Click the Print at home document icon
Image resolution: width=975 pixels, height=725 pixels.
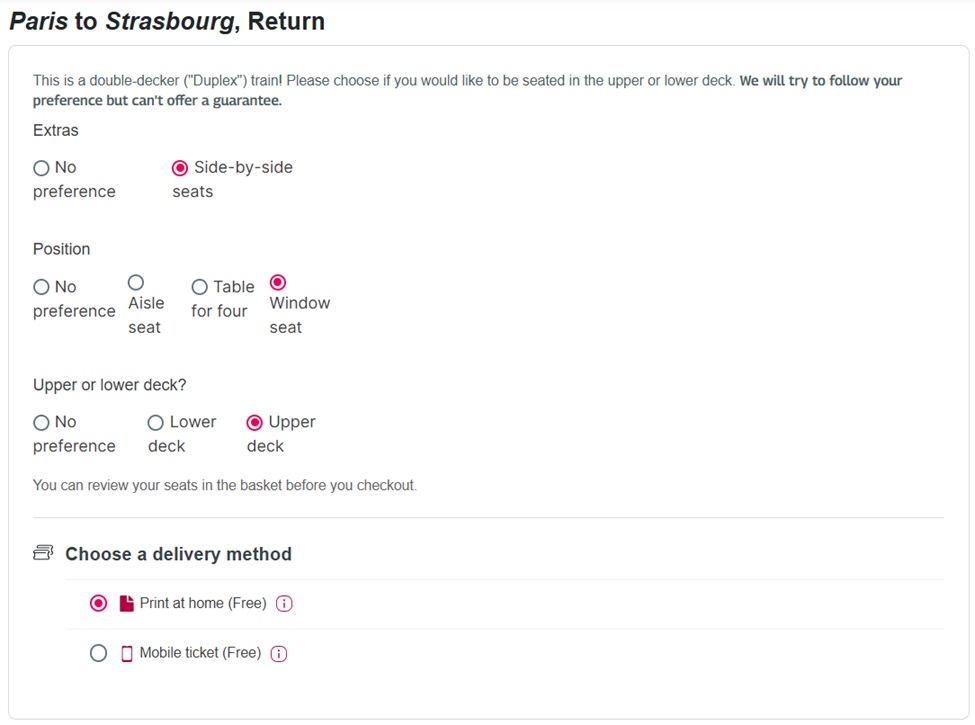pyautogui.click(x=126, y=604)
